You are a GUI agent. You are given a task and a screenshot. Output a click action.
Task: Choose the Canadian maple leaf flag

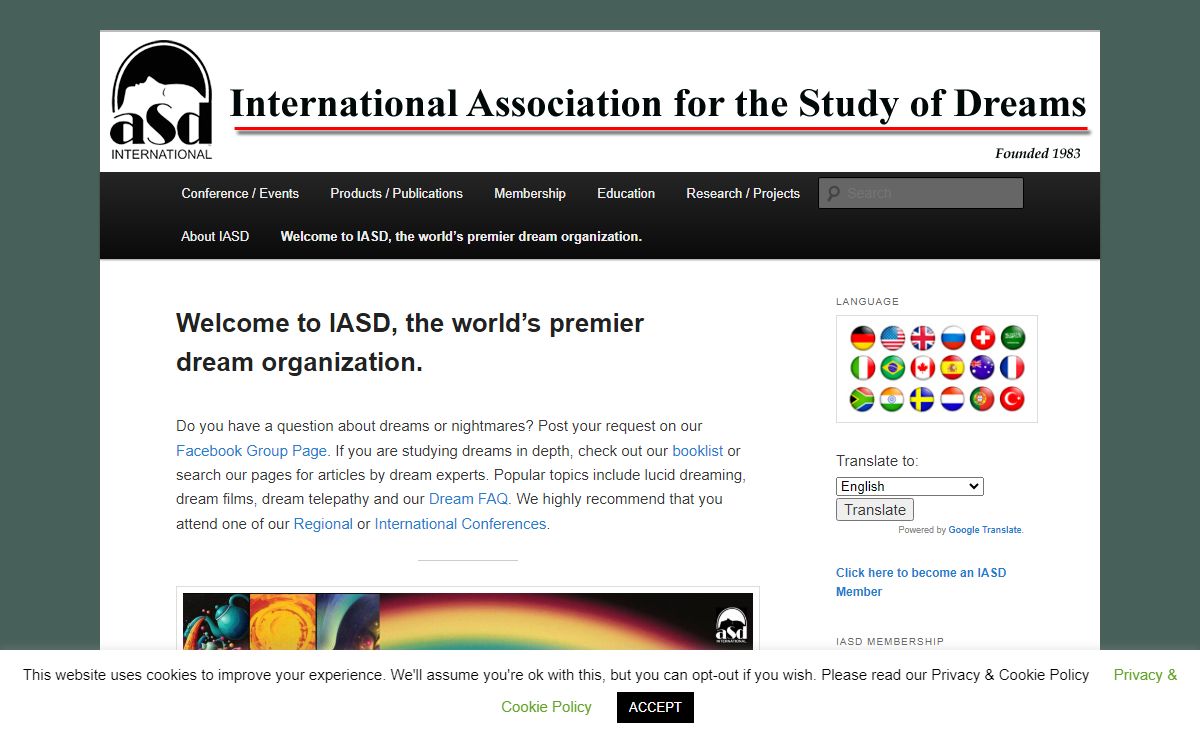tap(922, 368)
